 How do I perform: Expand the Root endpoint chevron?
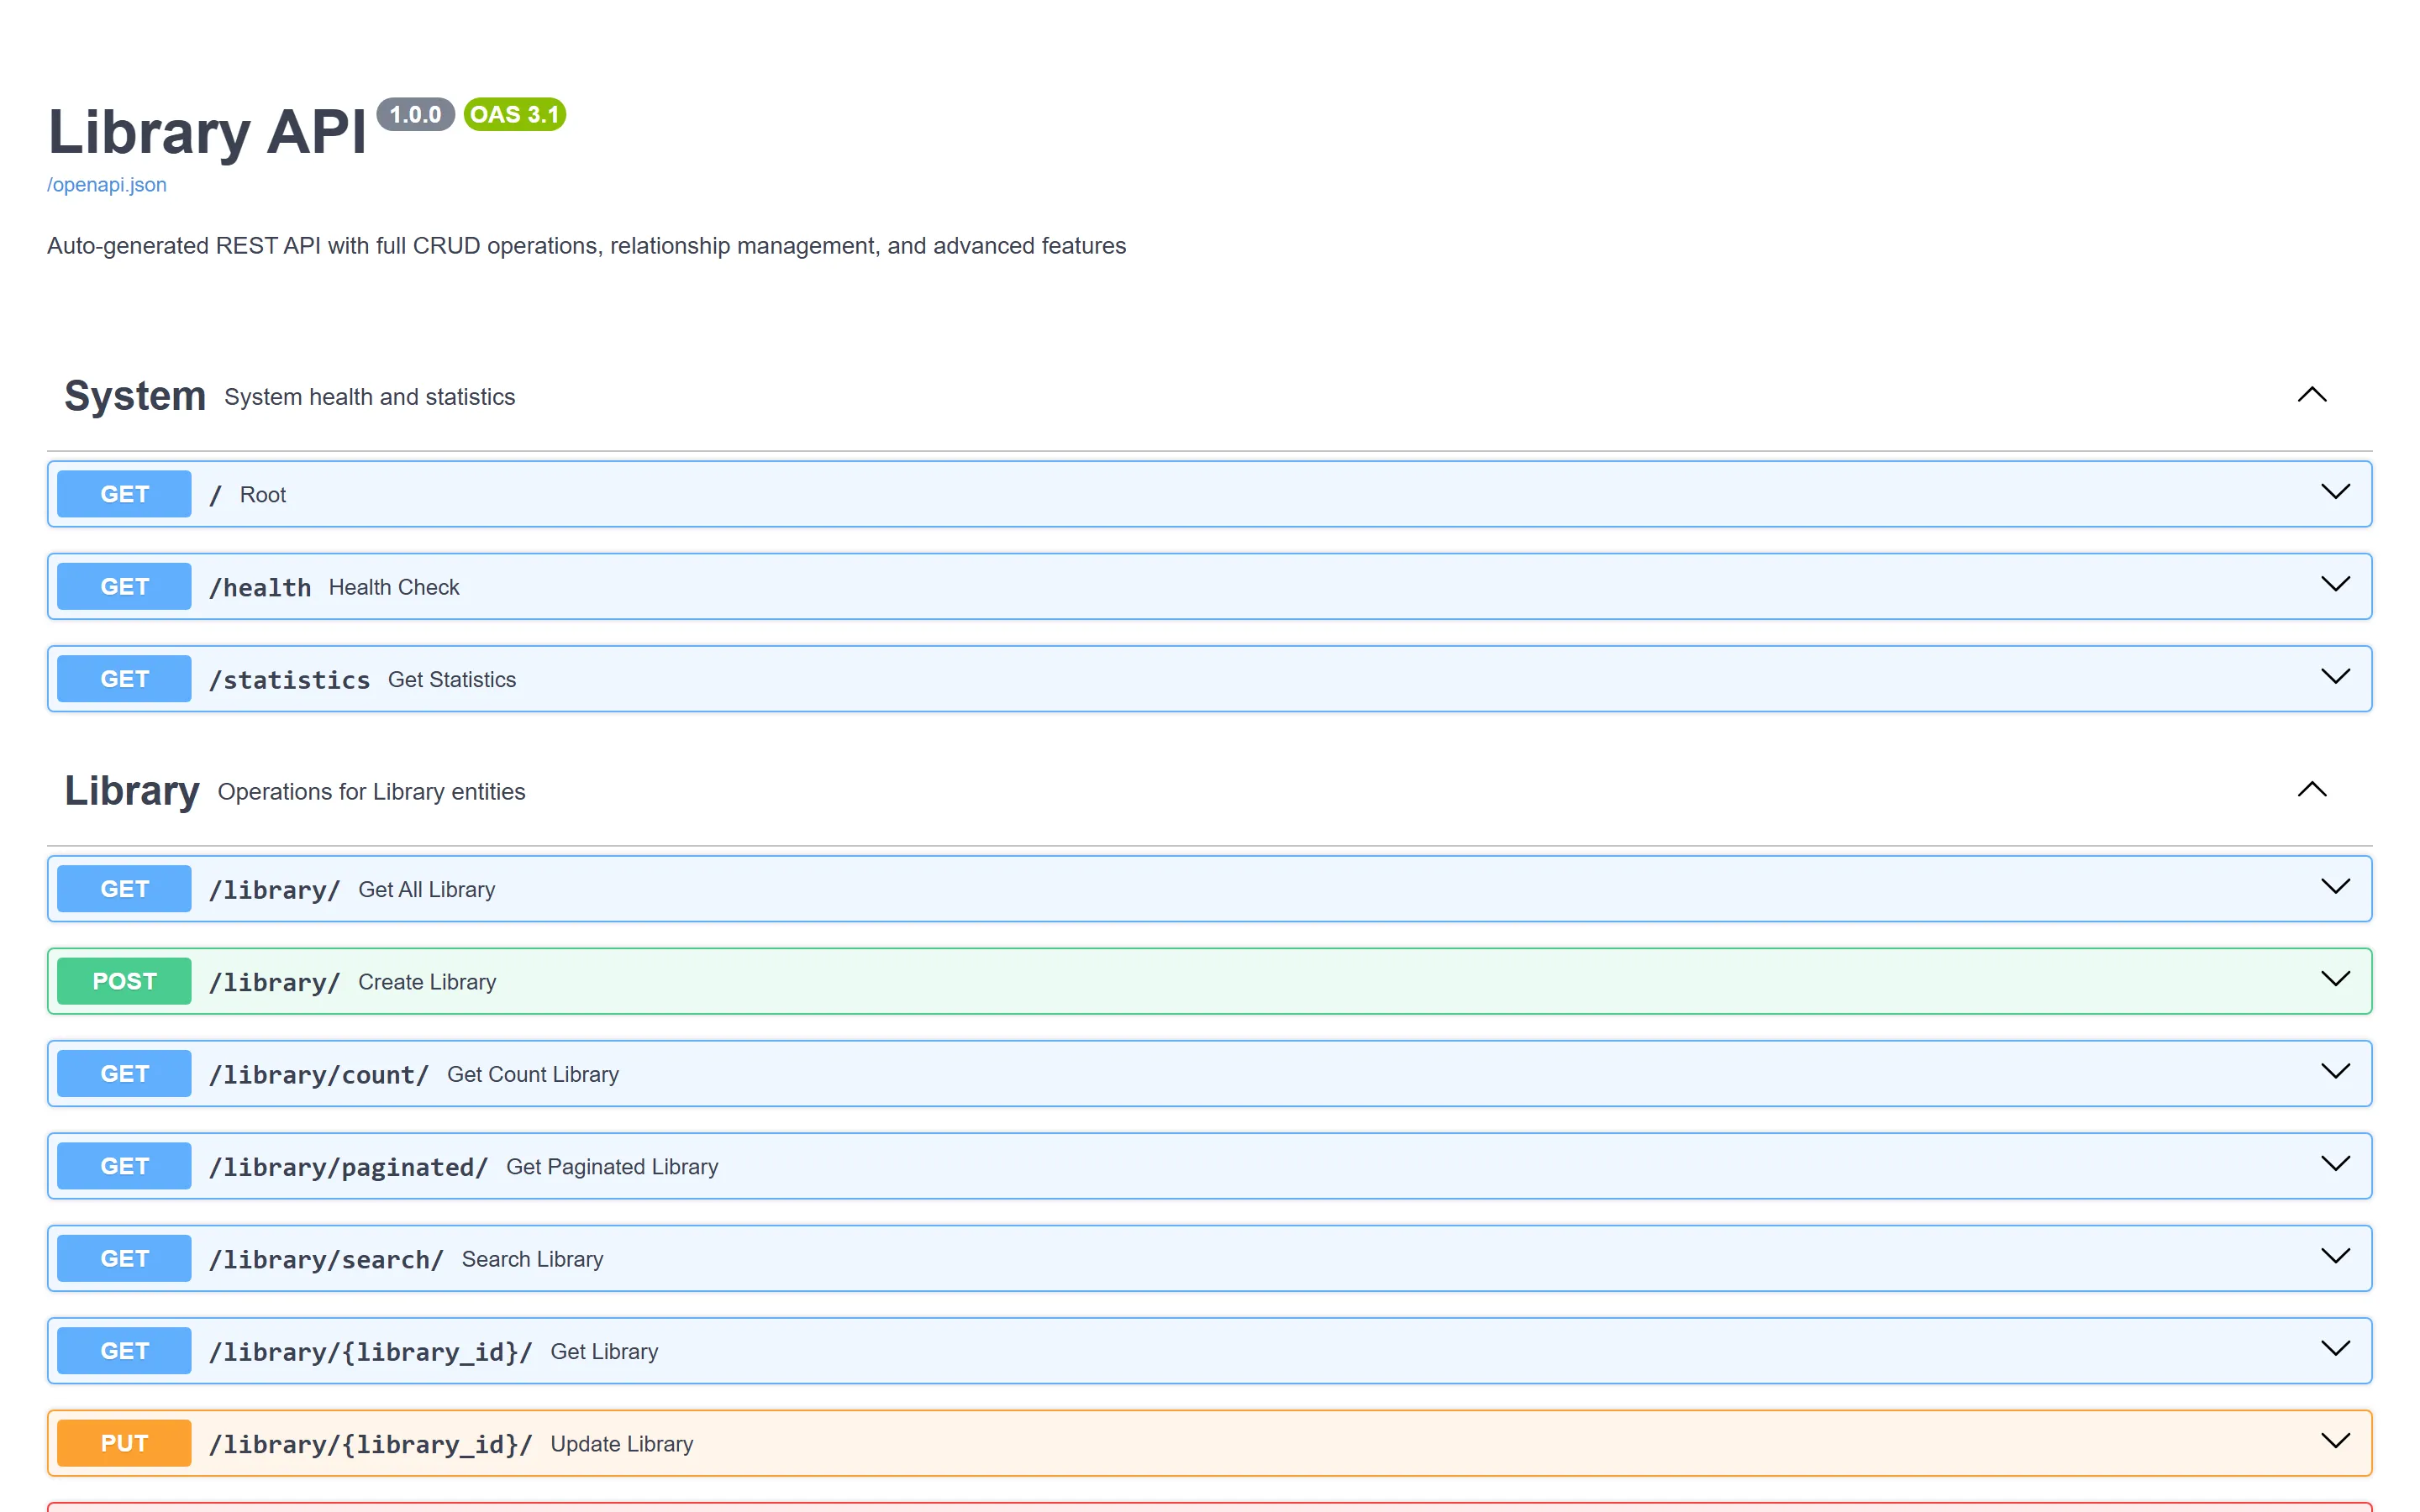tap(2335, 492)
